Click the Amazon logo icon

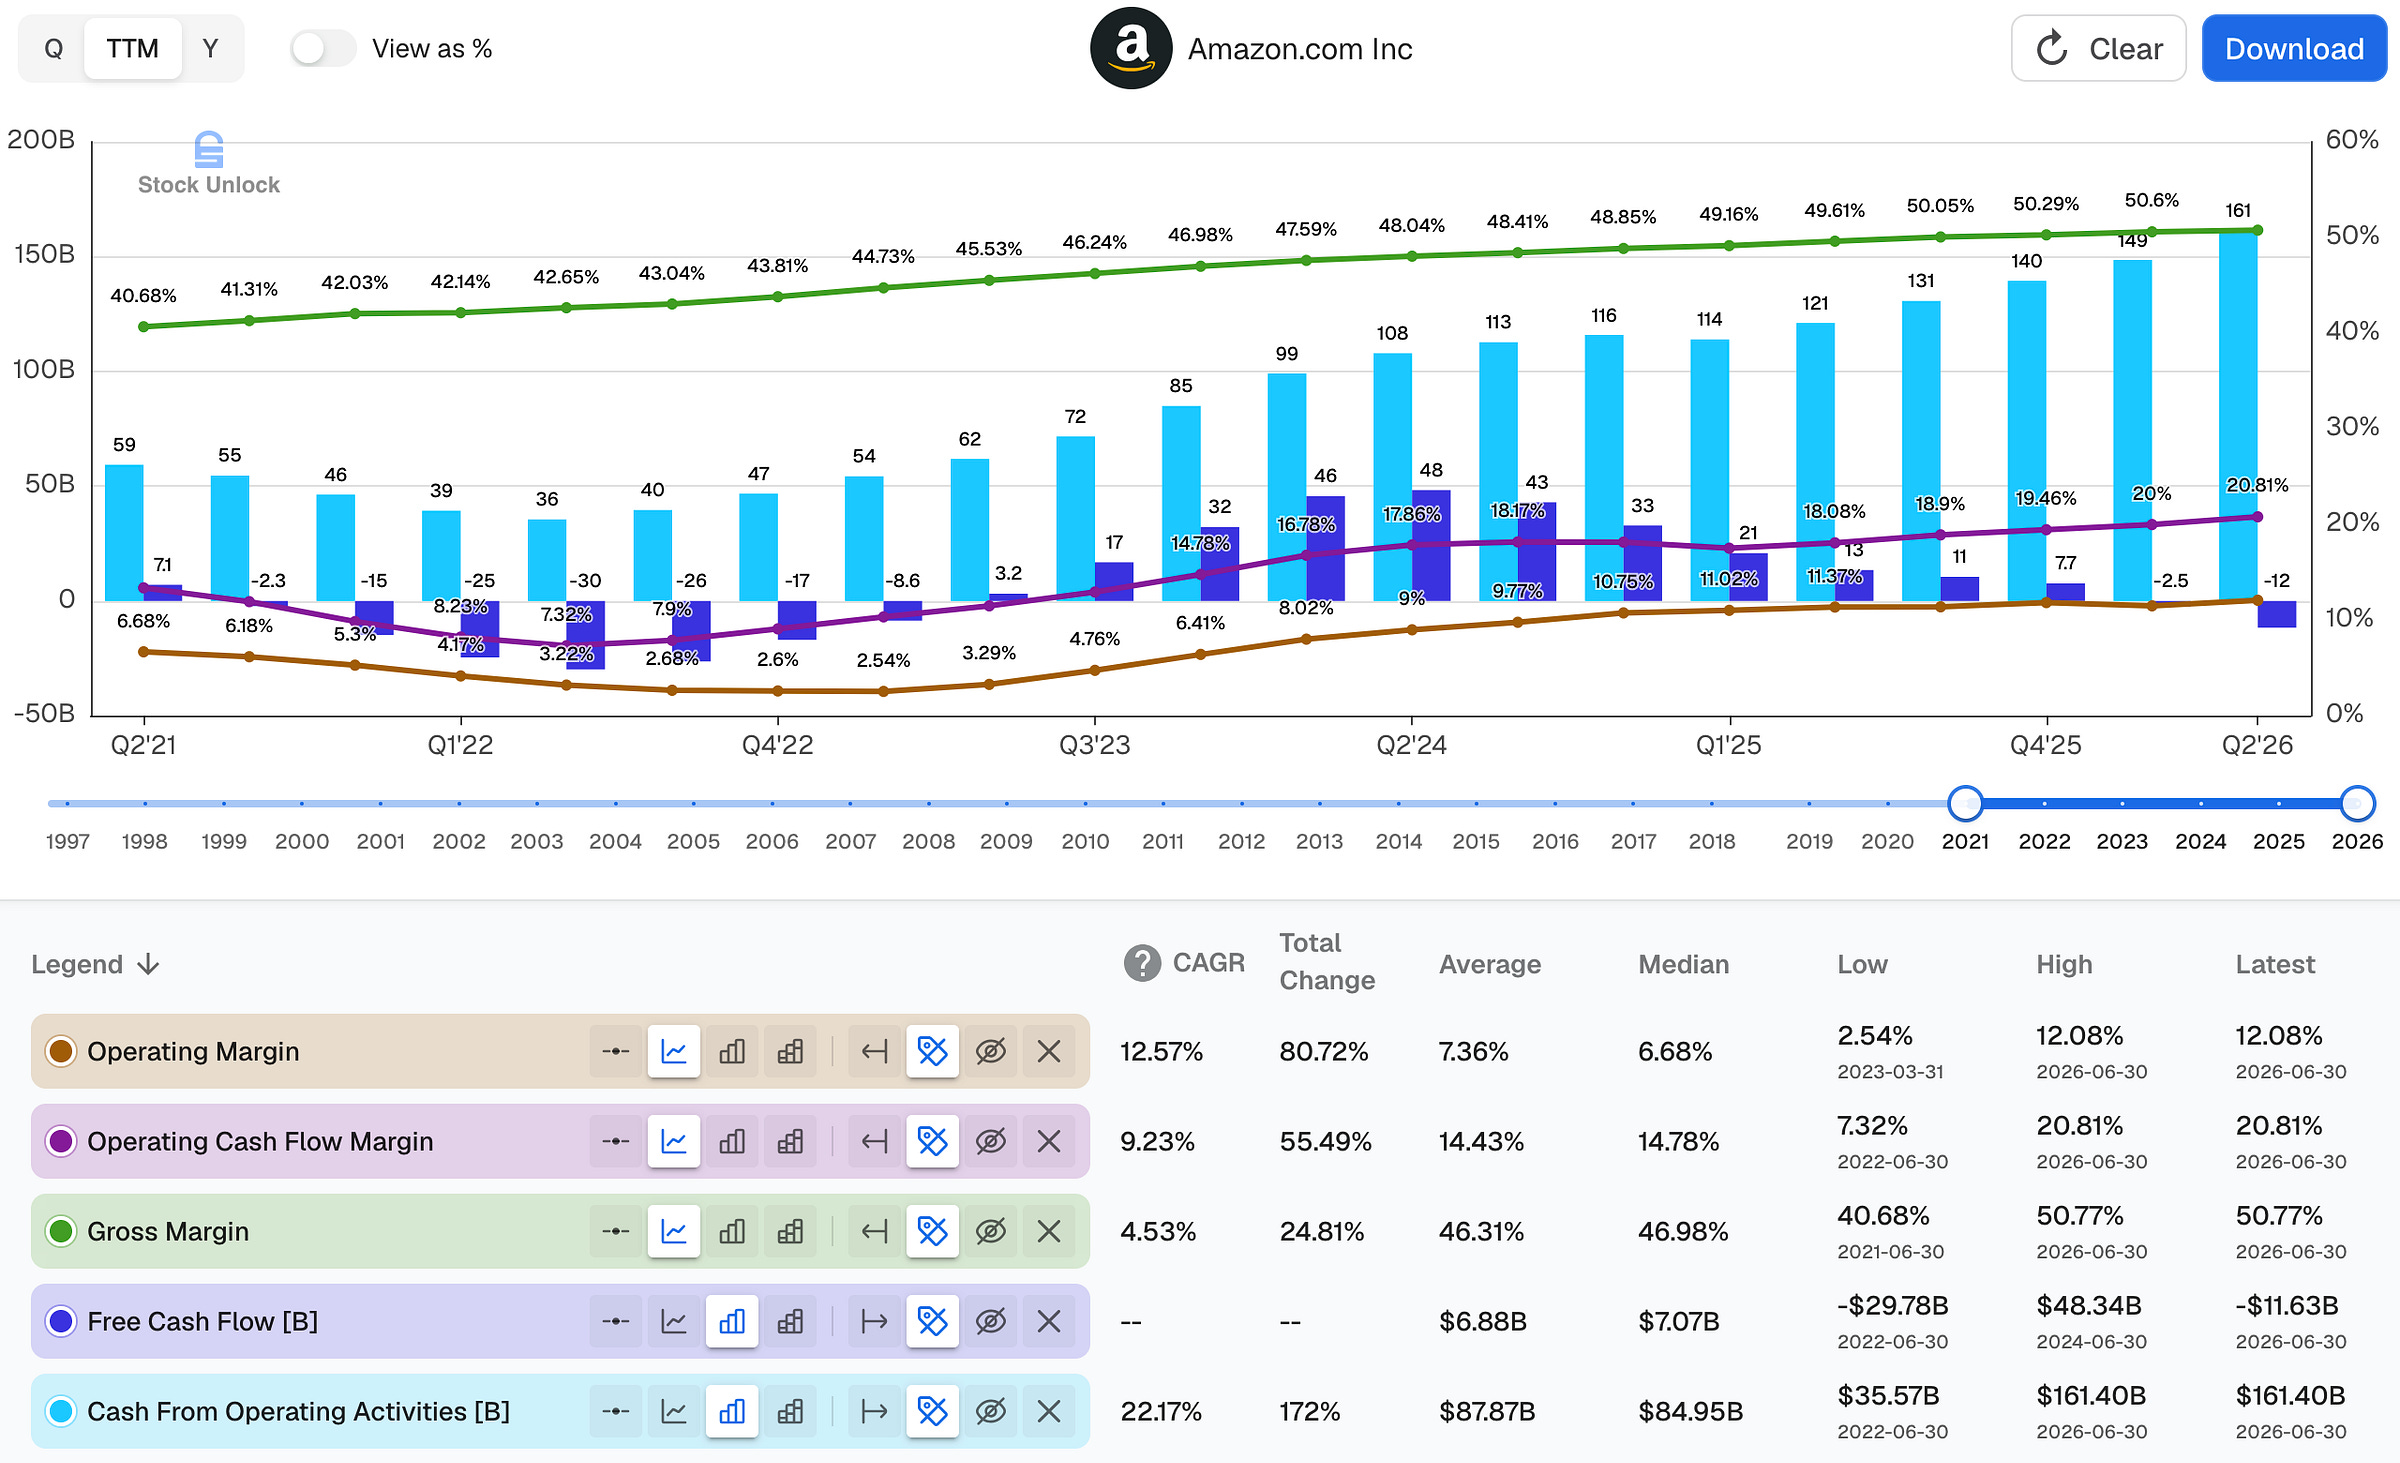[1131, 48]
